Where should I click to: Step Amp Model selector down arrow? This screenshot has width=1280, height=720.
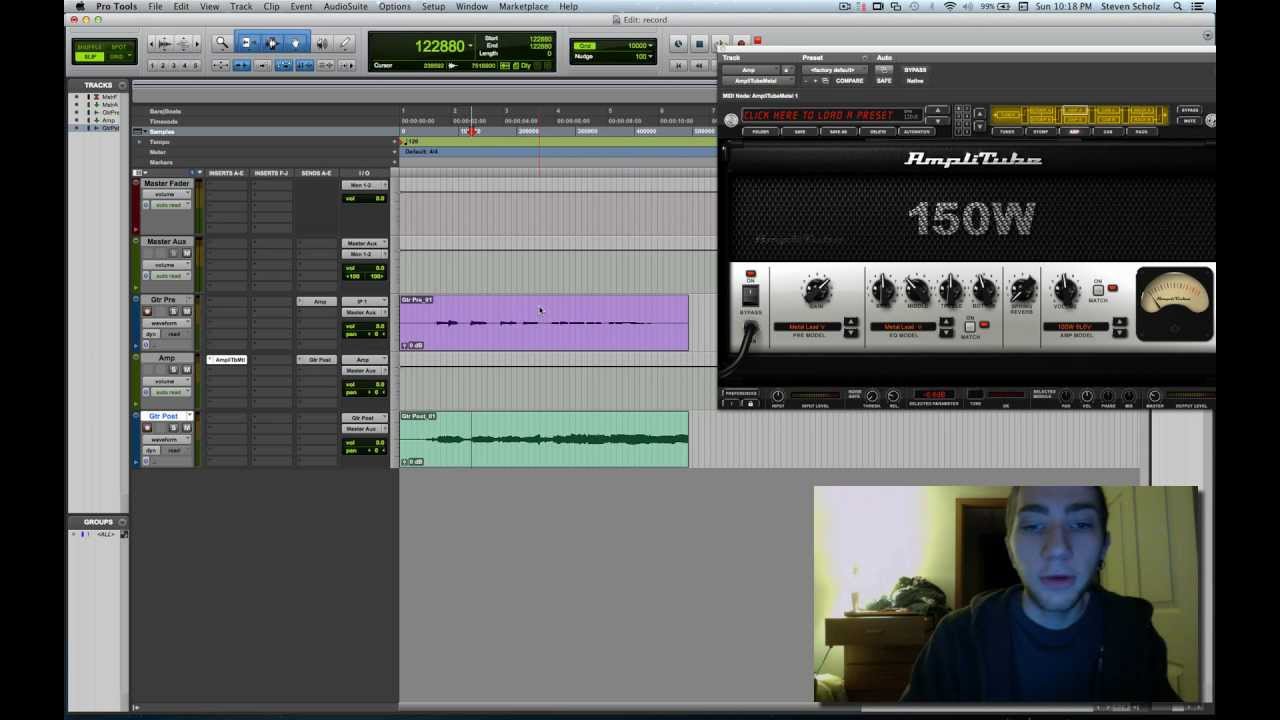tap(1119, 333)
